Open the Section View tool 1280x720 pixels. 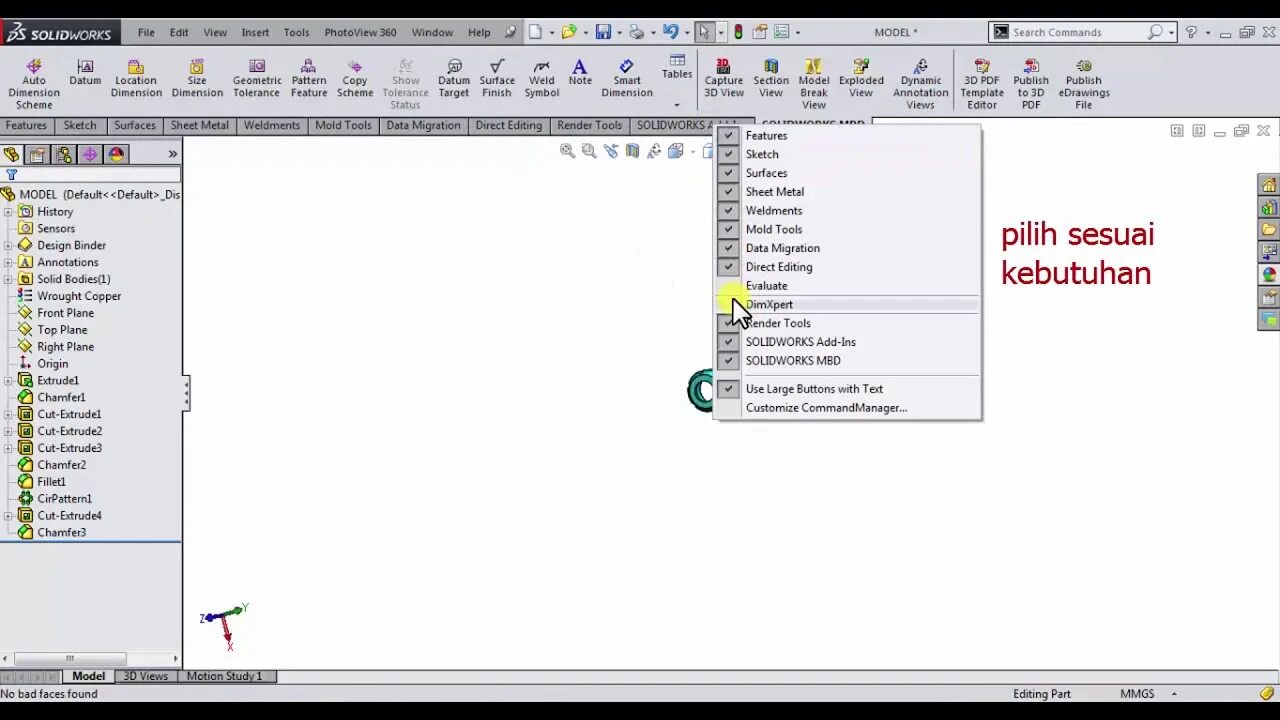771,78
